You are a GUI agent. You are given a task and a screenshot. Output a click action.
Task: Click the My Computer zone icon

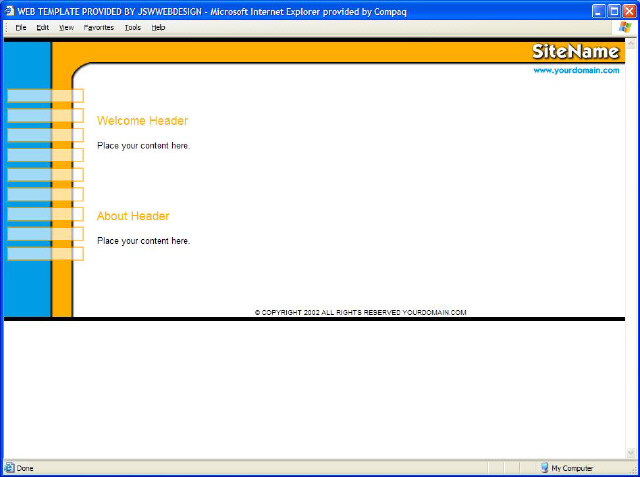(544, 468)
